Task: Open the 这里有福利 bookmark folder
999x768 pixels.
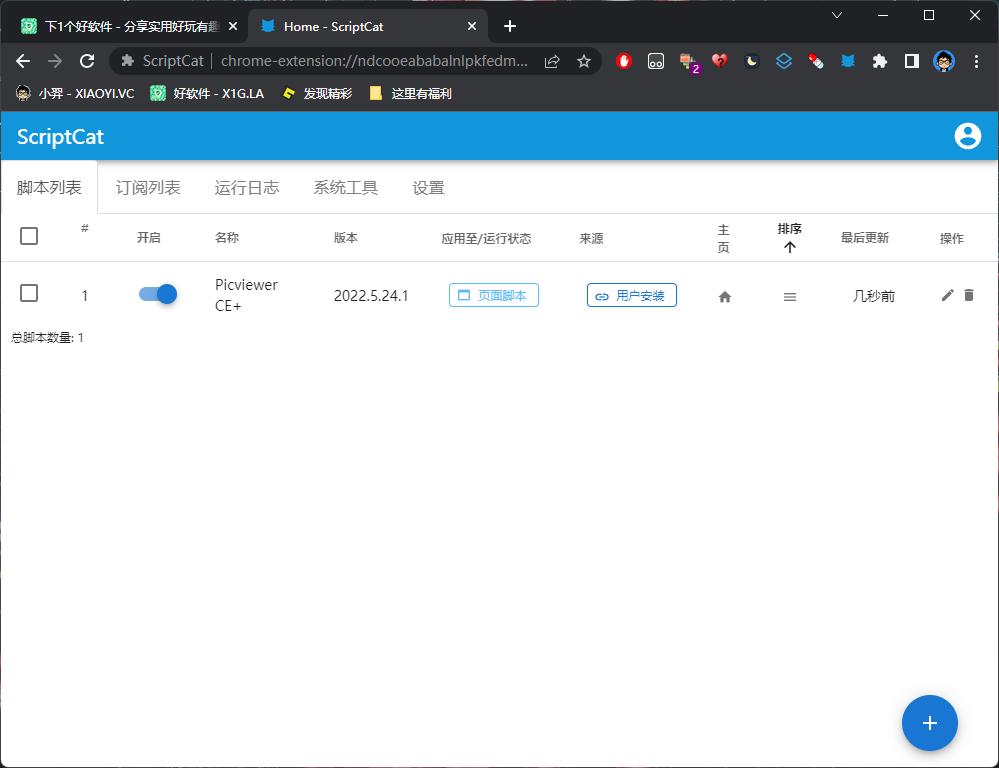Action: click(410, 94)
